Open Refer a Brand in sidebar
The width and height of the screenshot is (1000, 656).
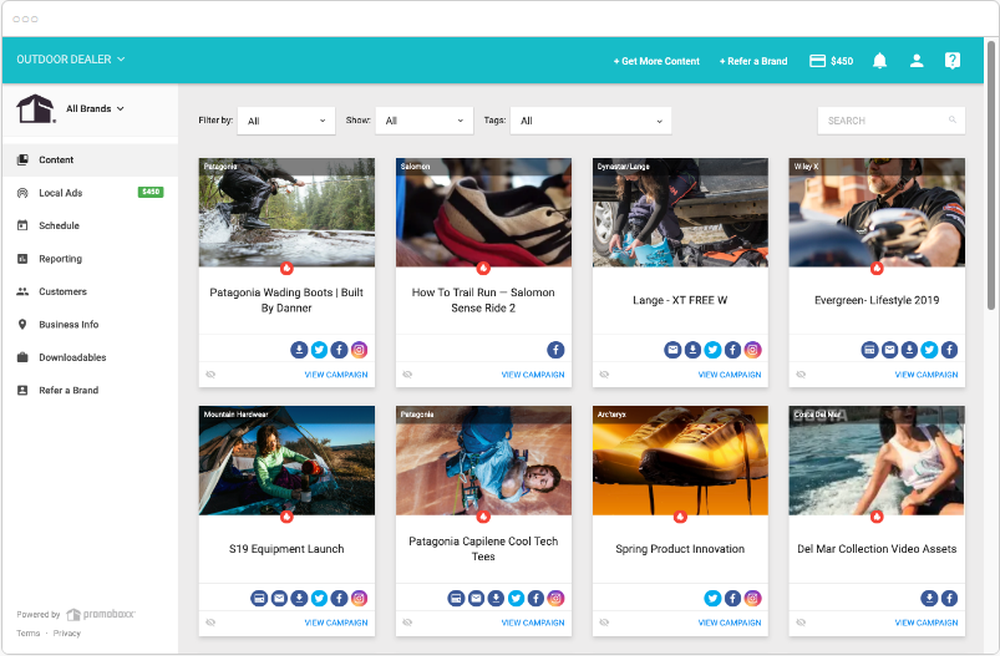coord(91,390)
